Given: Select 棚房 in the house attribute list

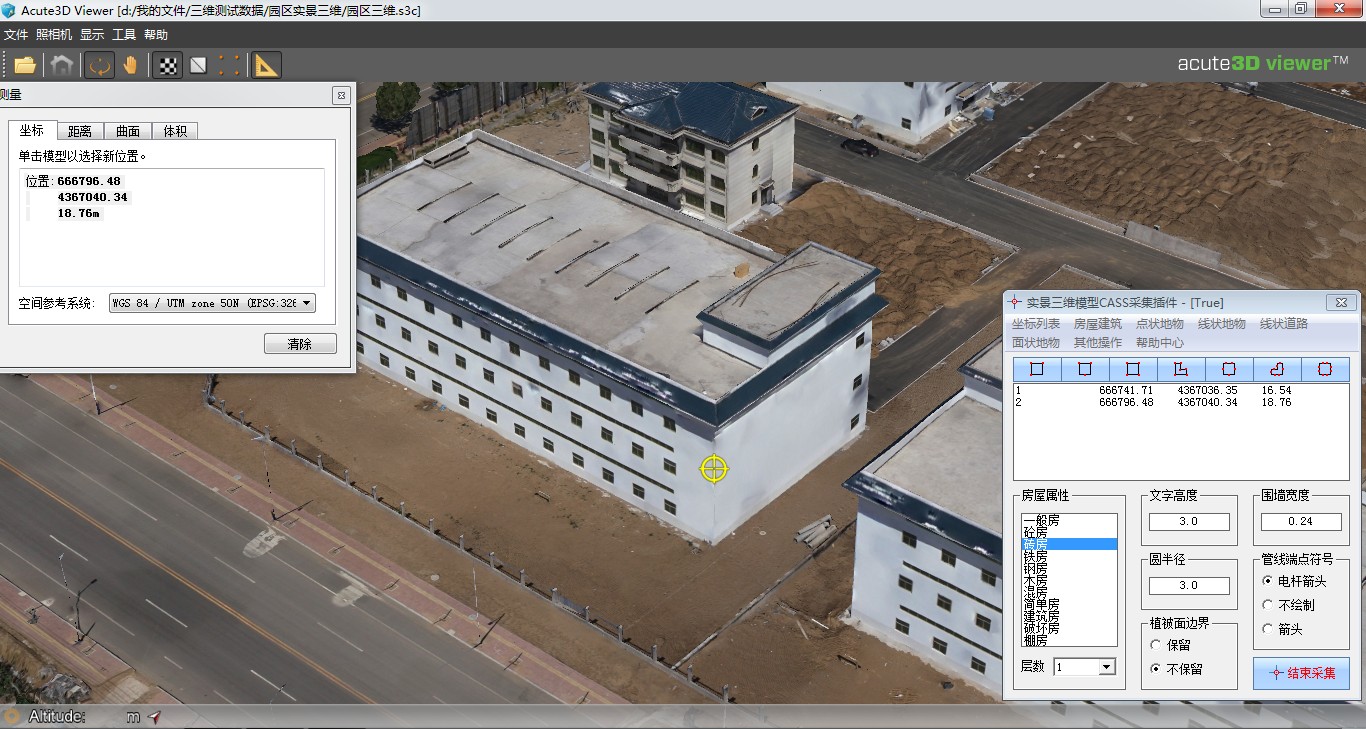Looking at the screenshot, I should point(1068,640).
